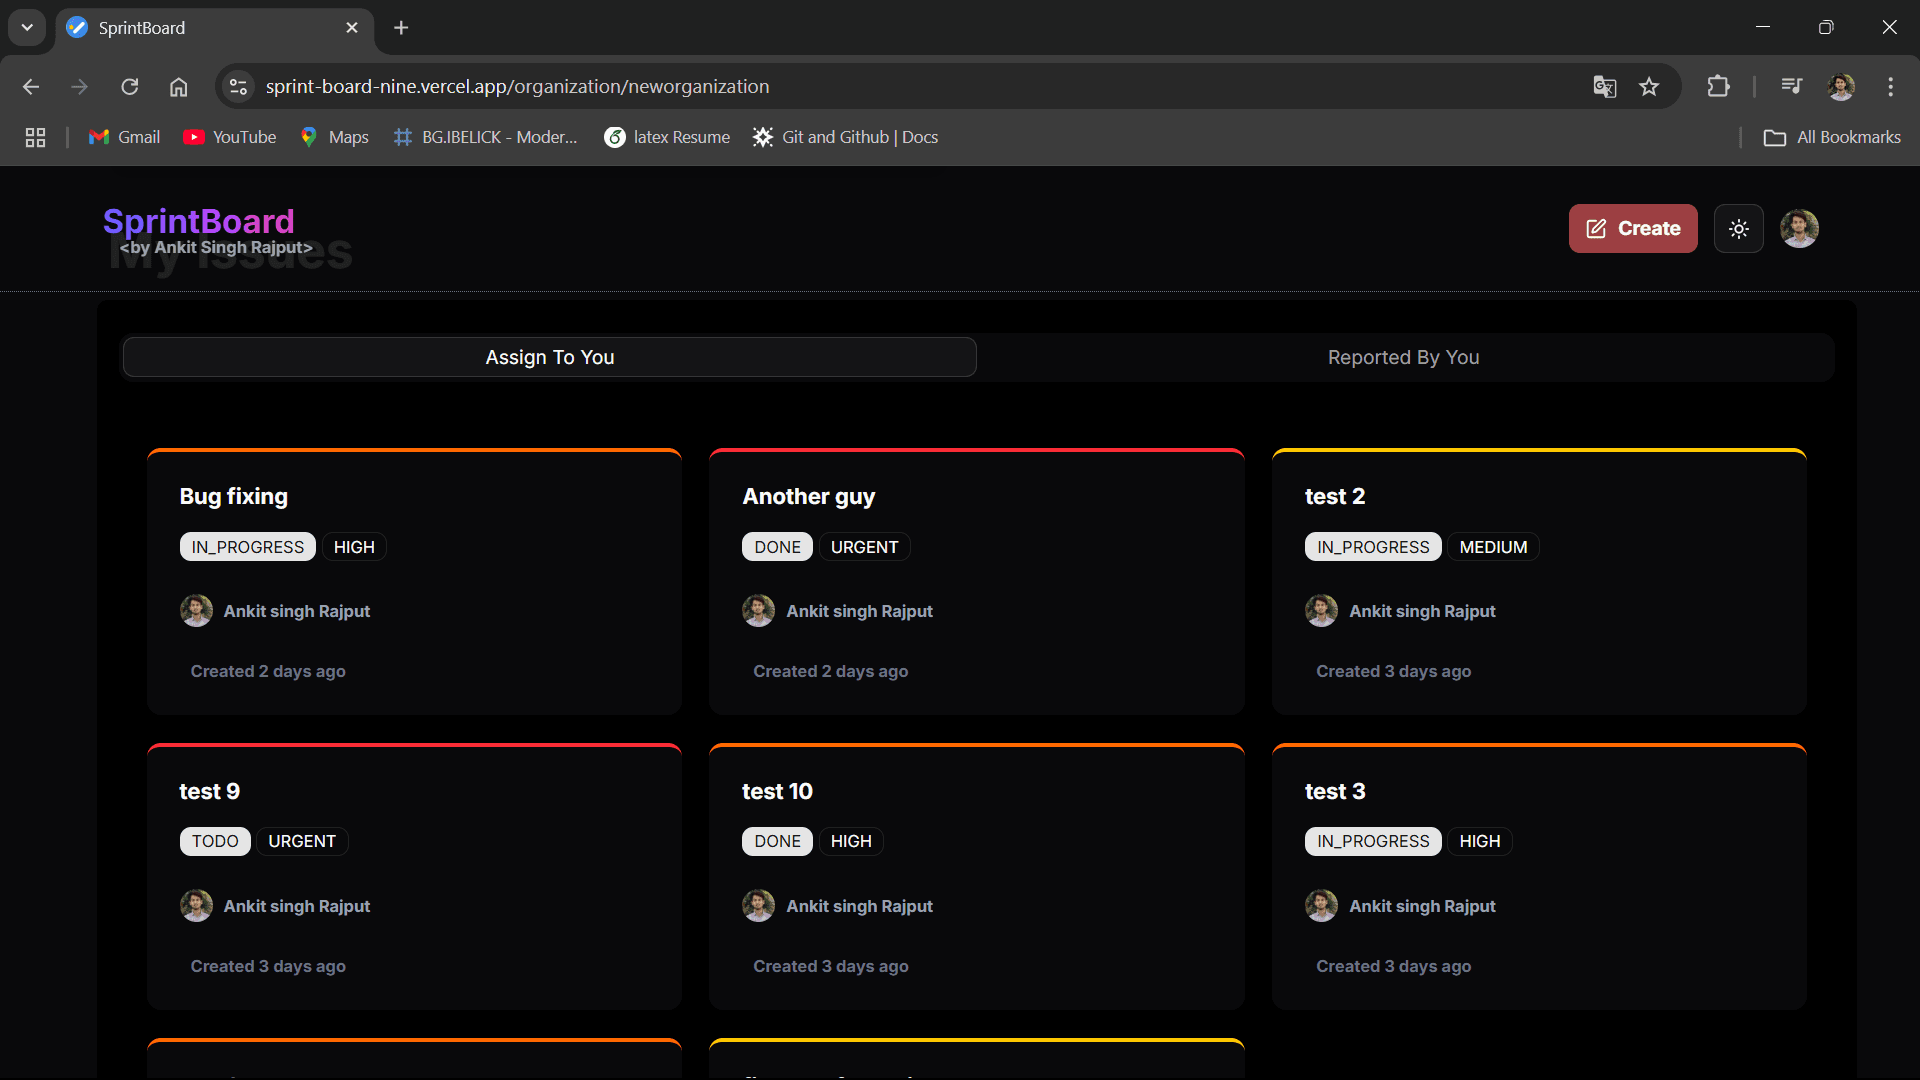This screenshot has height=1080, width=1920.
Task: Open Git and Github Docs bookmark
Action: tap(846, 137)
